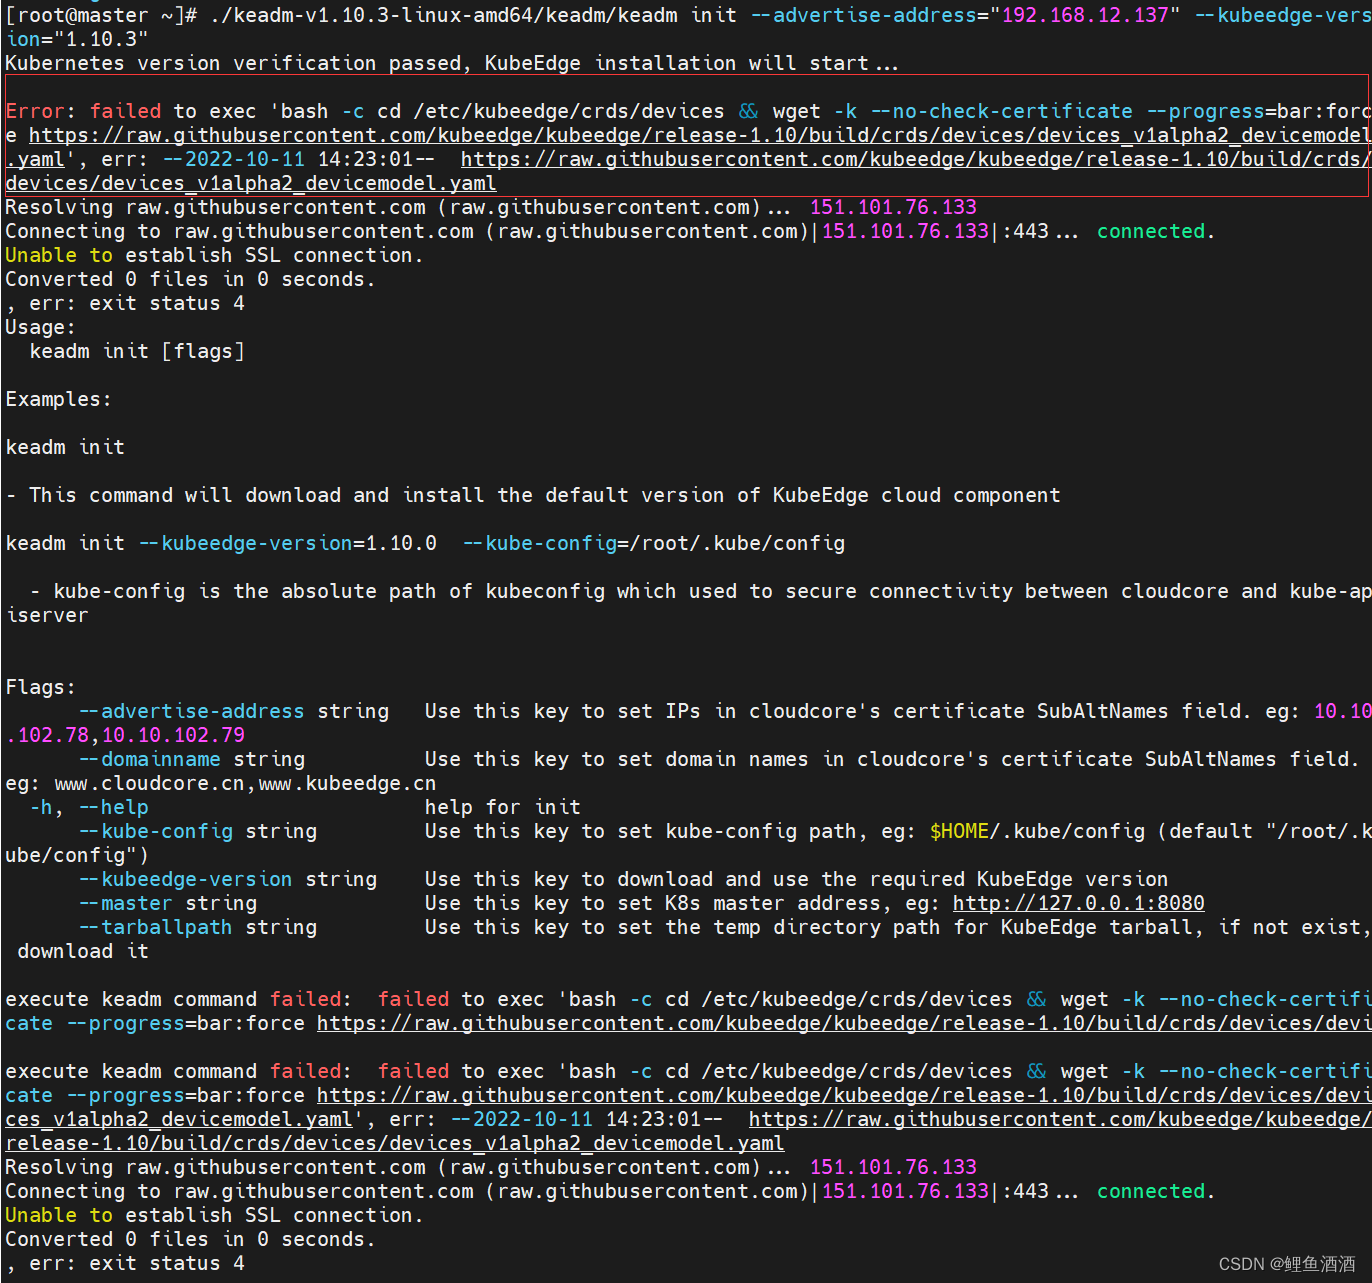This screenshot has width=1372, height=1283.
Task: Click the full --no-check-certificate option text
Action: [1002, 111]
